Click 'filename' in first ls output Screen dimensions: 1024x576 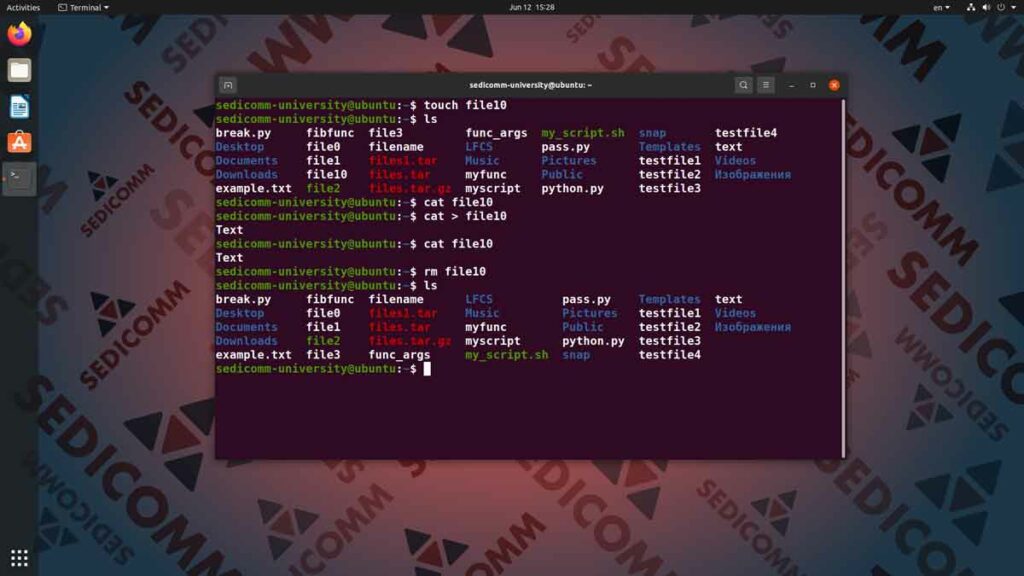point(396,147)
